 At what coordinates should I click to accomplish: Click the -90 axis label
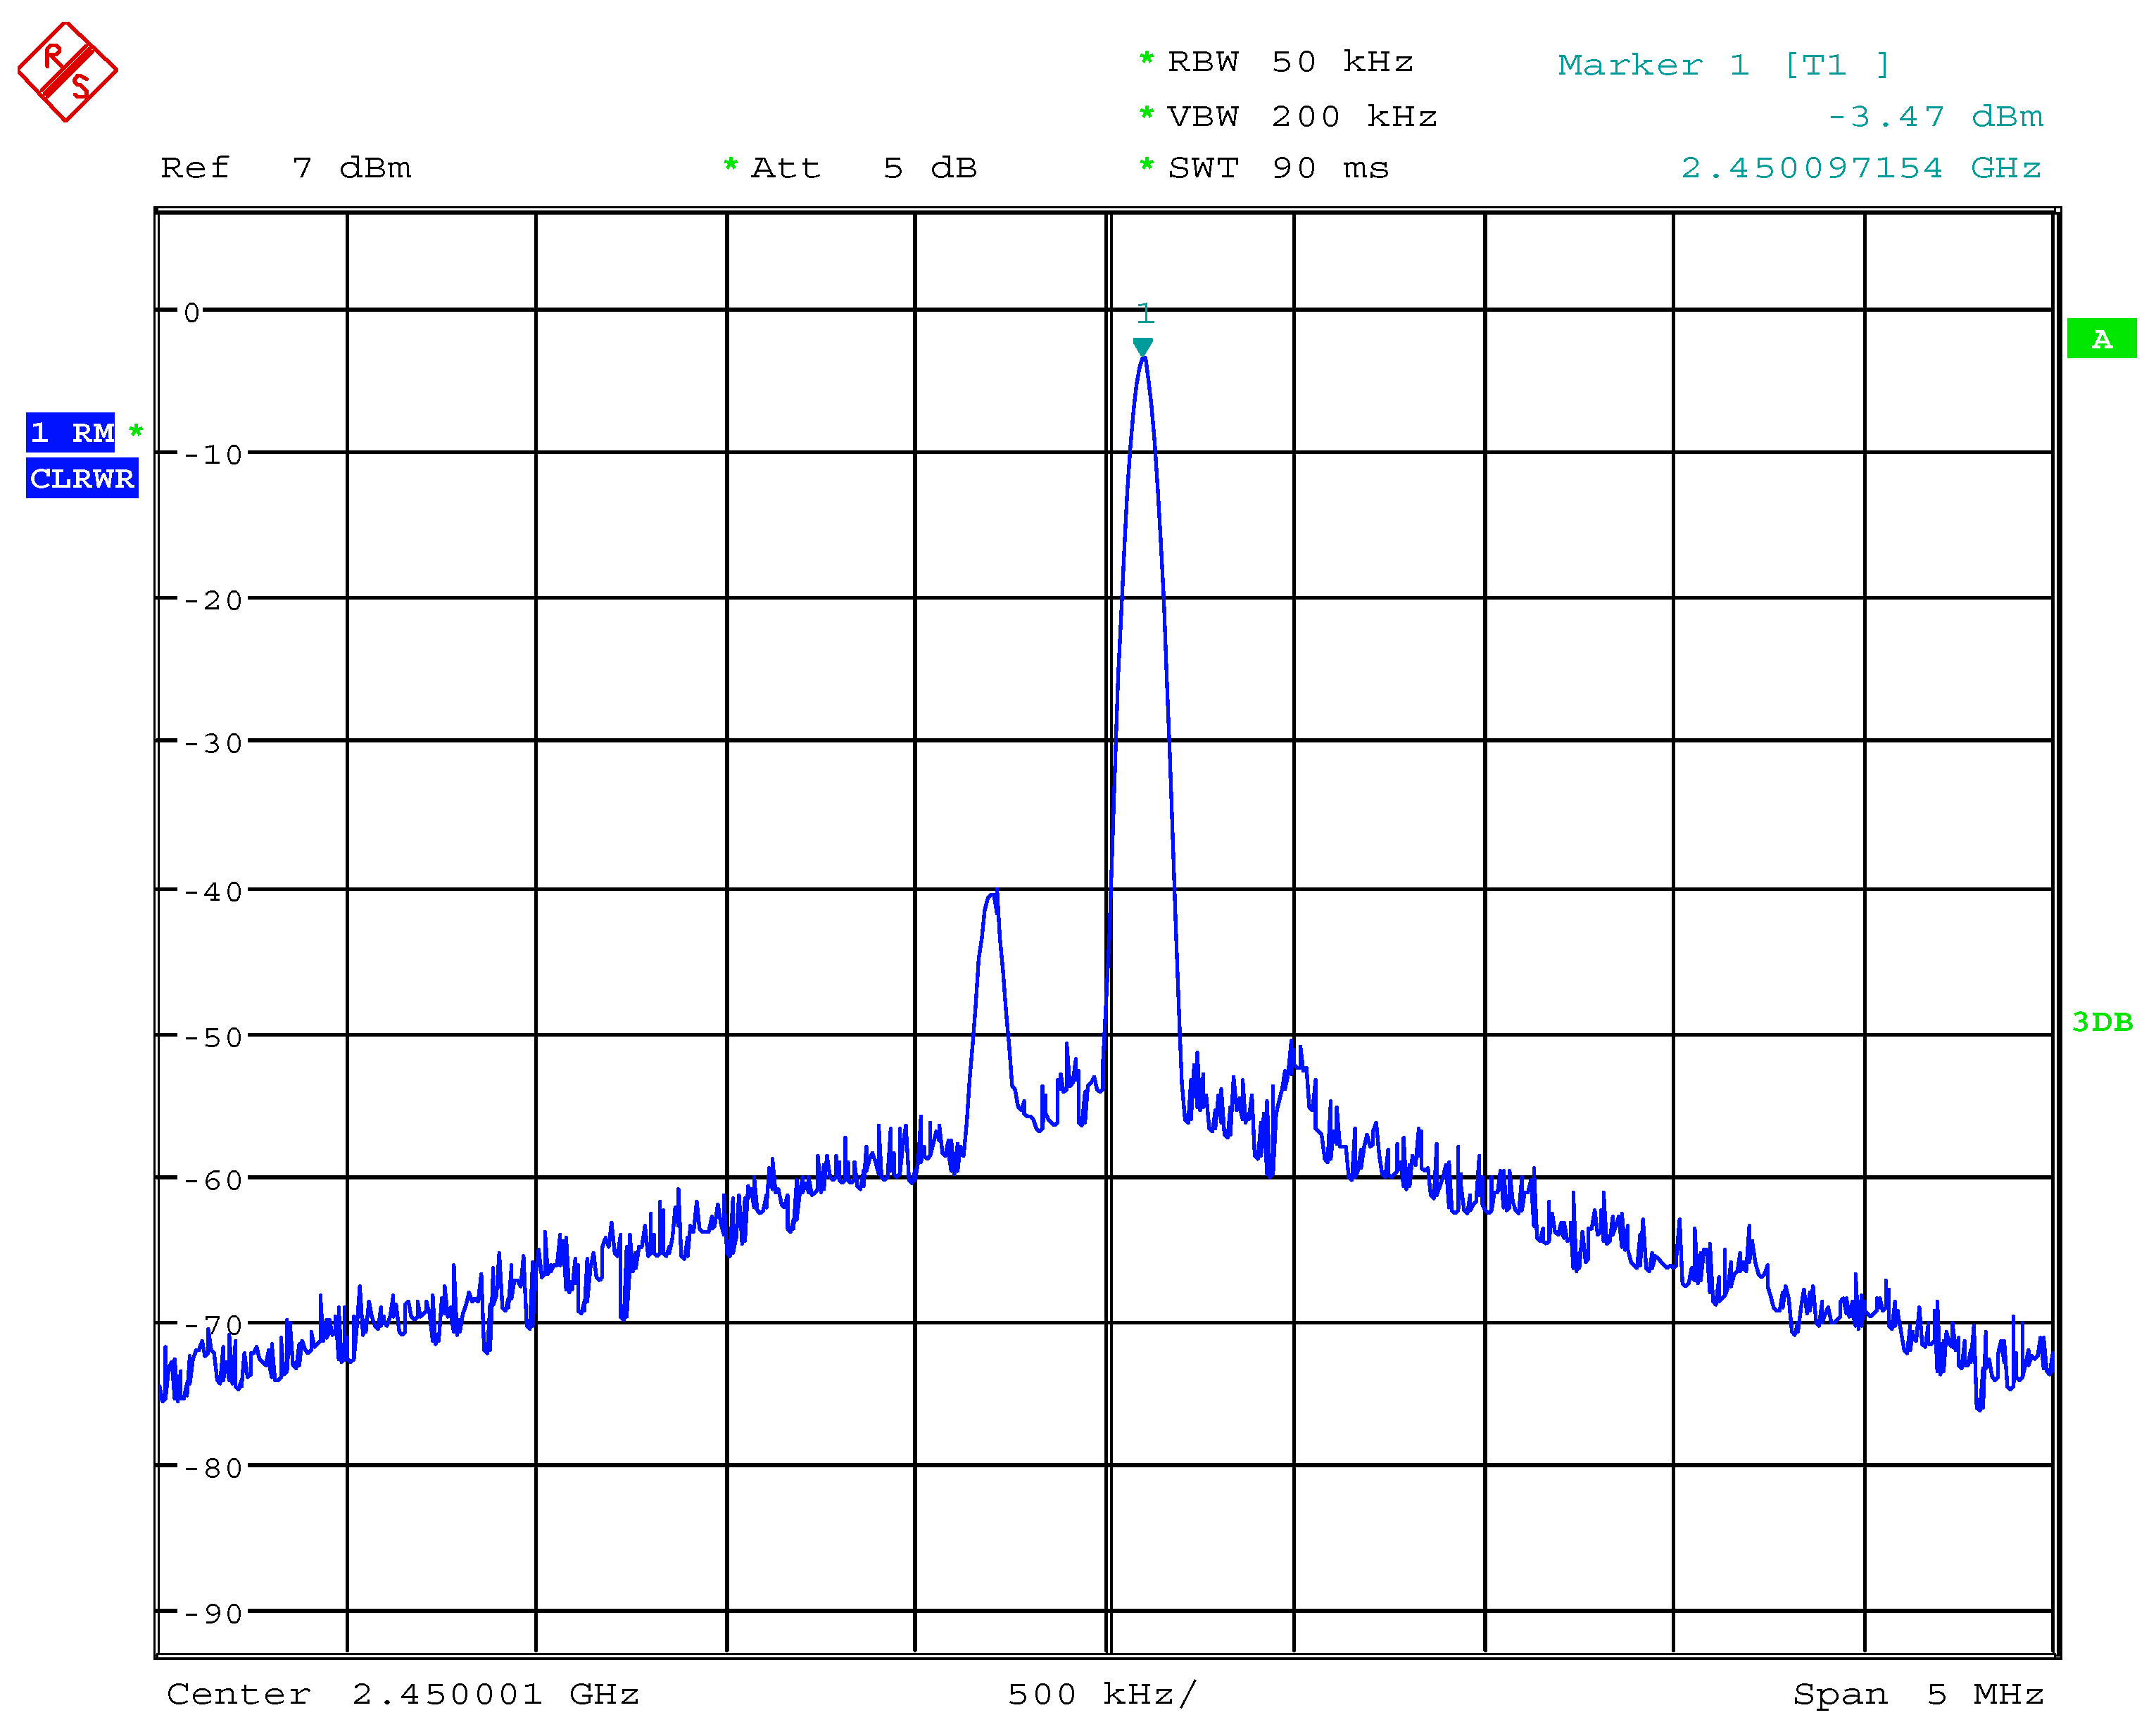pyautogui.click(x=213, y=1614)
